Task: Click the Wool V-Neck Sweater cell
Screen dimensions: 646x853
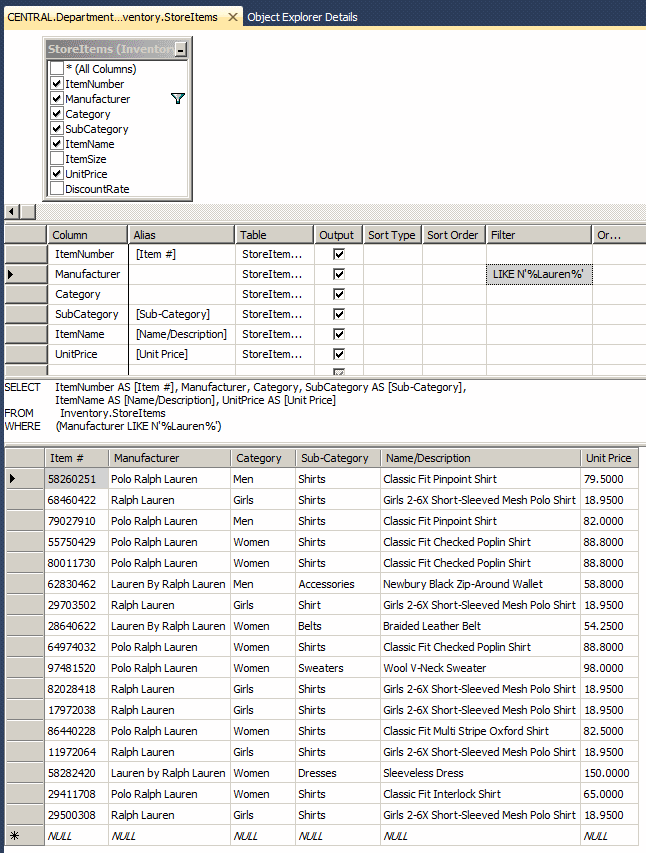Action: point(481,668)
